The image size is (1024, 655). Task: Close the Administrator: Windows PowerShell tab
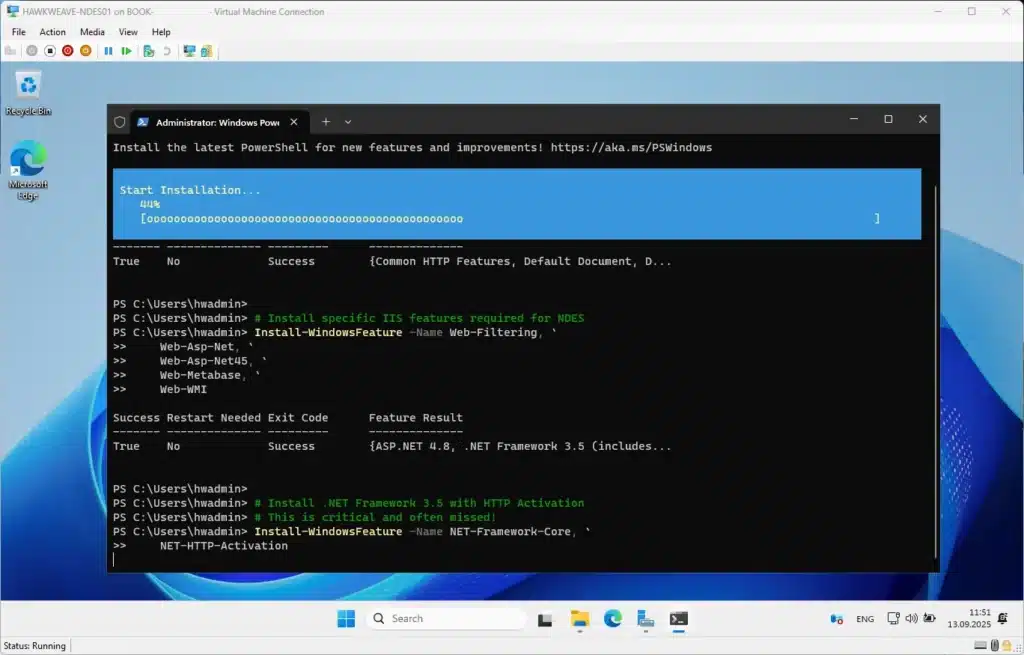[x=294, y=122]
